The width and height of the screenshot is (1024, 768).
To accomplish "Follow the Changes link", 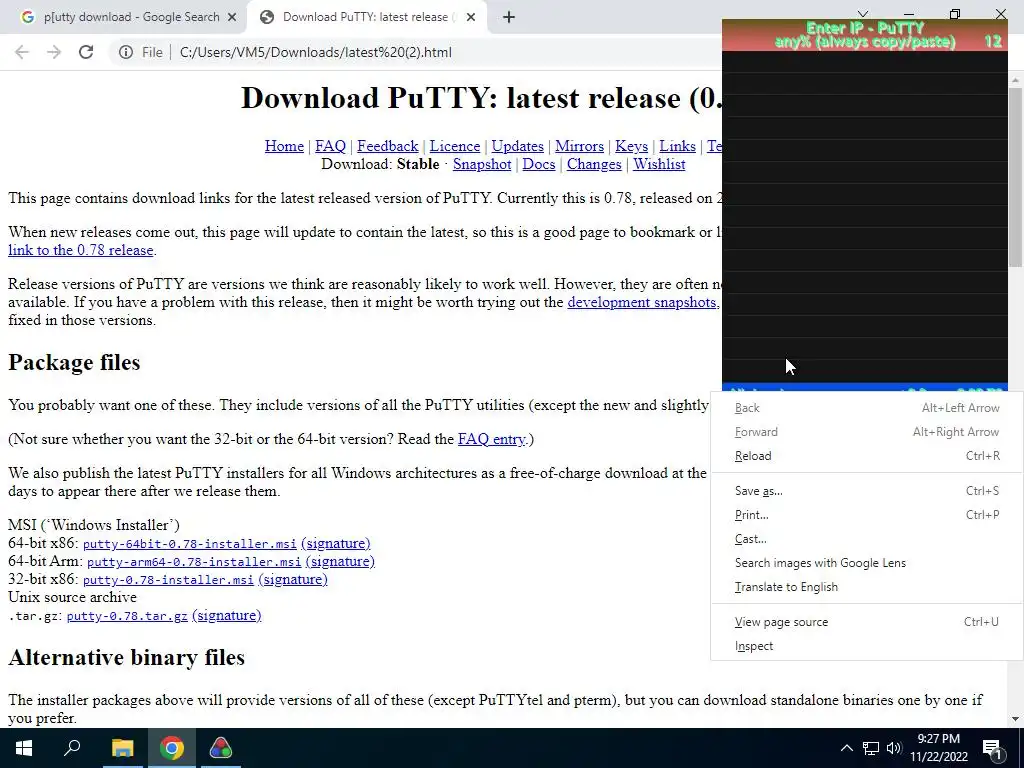I will [594, 165].
